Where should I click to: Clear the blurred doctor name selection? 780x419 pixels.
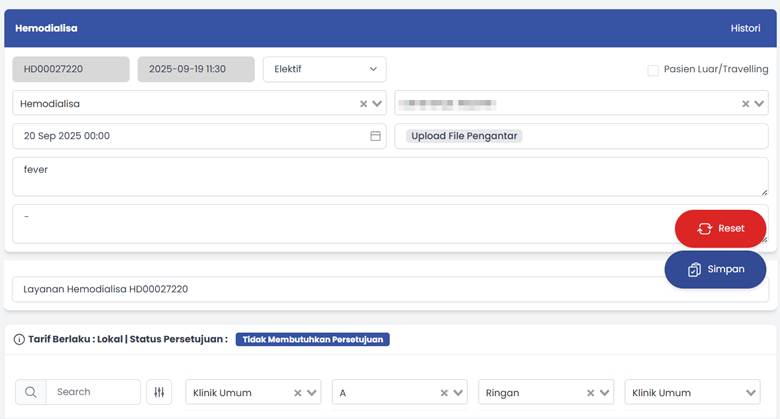click(745, 104)
